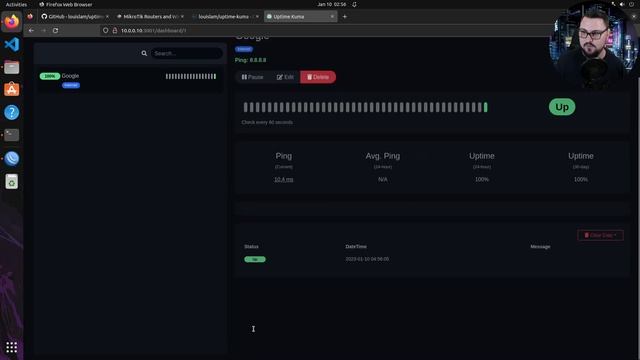Viewport: 640px width, 360px height.
Task: Launch Visual Studio Code from the dock
Action: (11, 44)
